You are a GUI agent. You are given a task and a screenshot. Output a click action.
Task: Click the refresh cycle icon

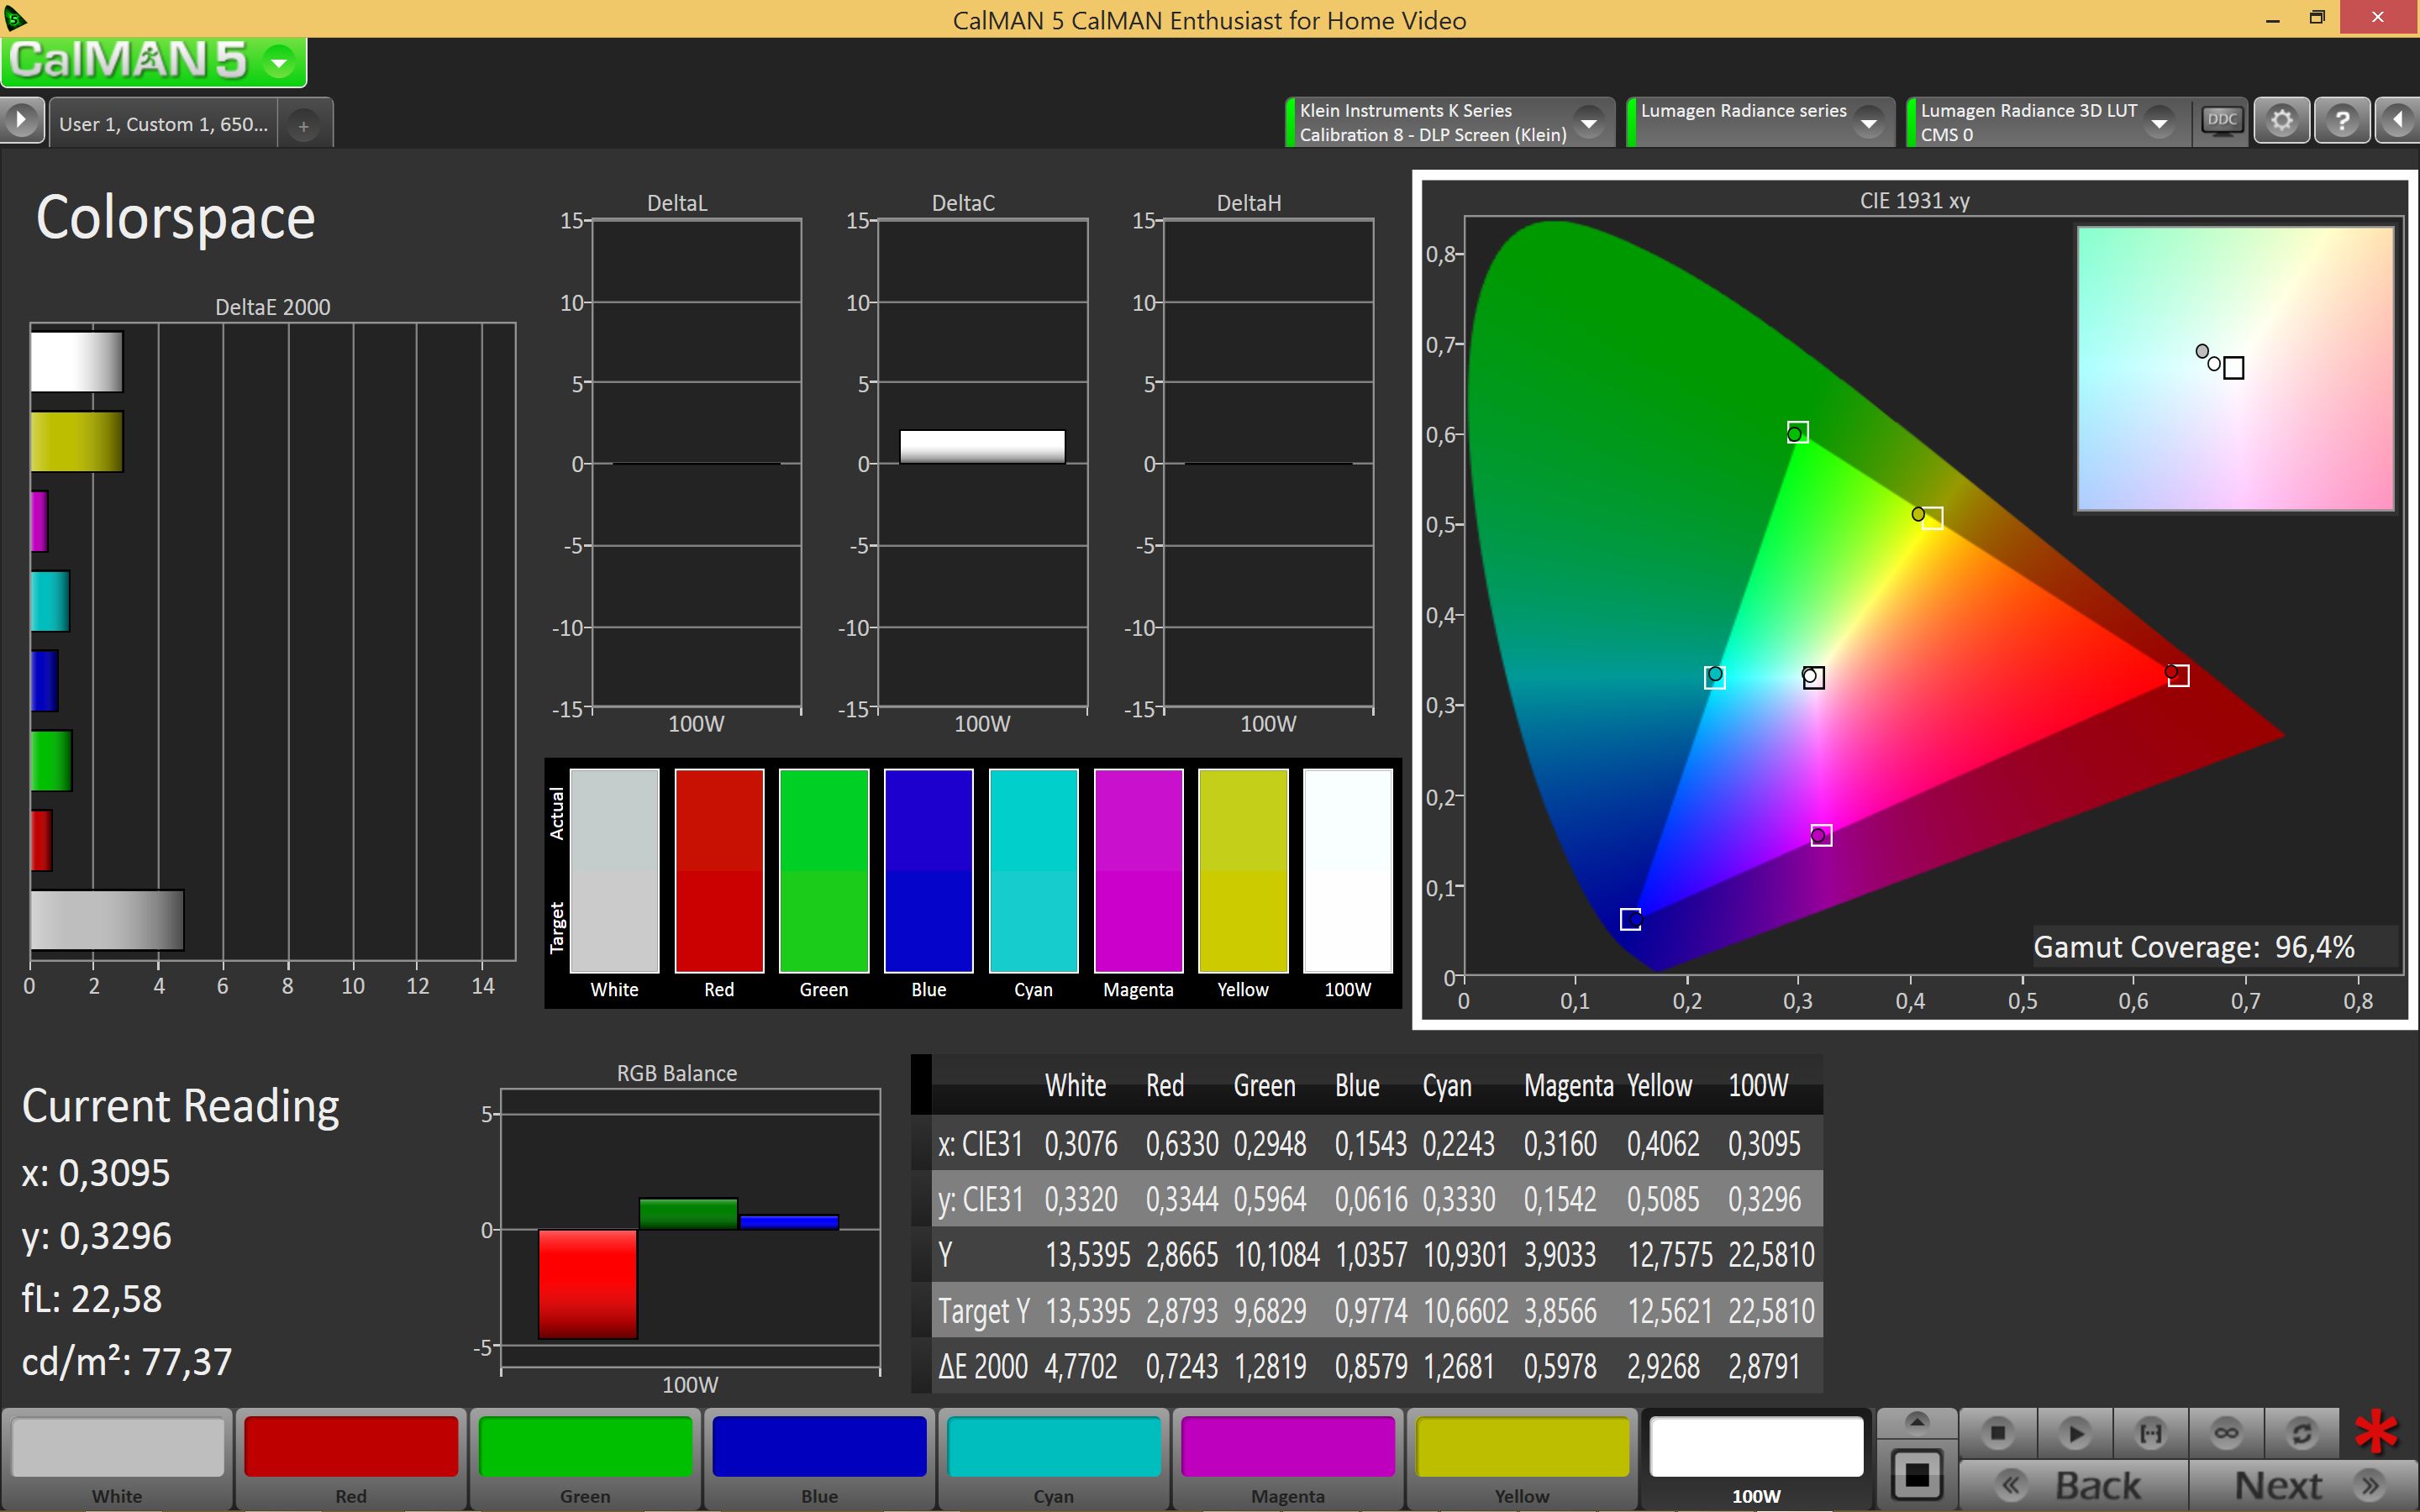[x=2301, y=1432]
